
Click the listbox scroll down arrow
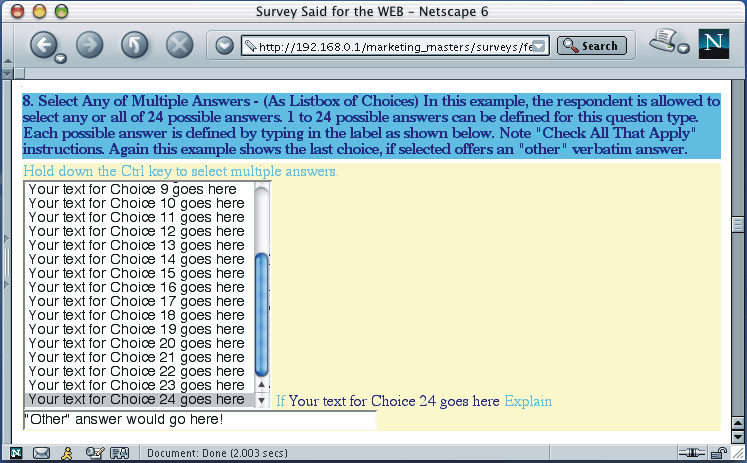[x=262, y=401]
